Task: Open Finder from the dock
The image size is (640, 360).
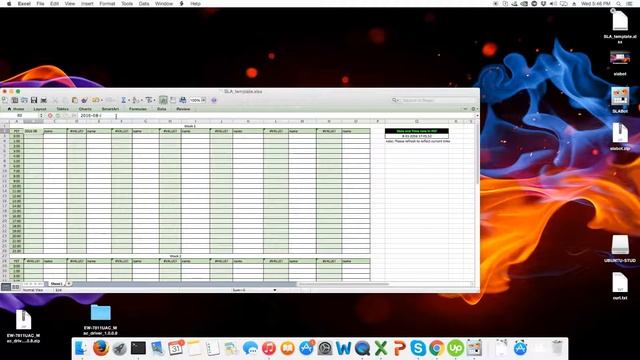Action: tap(82, 348)
